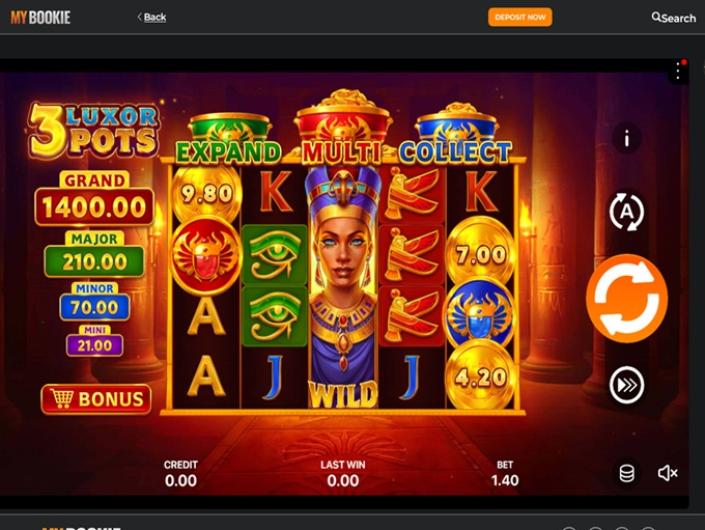The width and height of the screenshot is (705, 530).
Task: Enable turbo fast-forward spin mode
Action: 626,385
